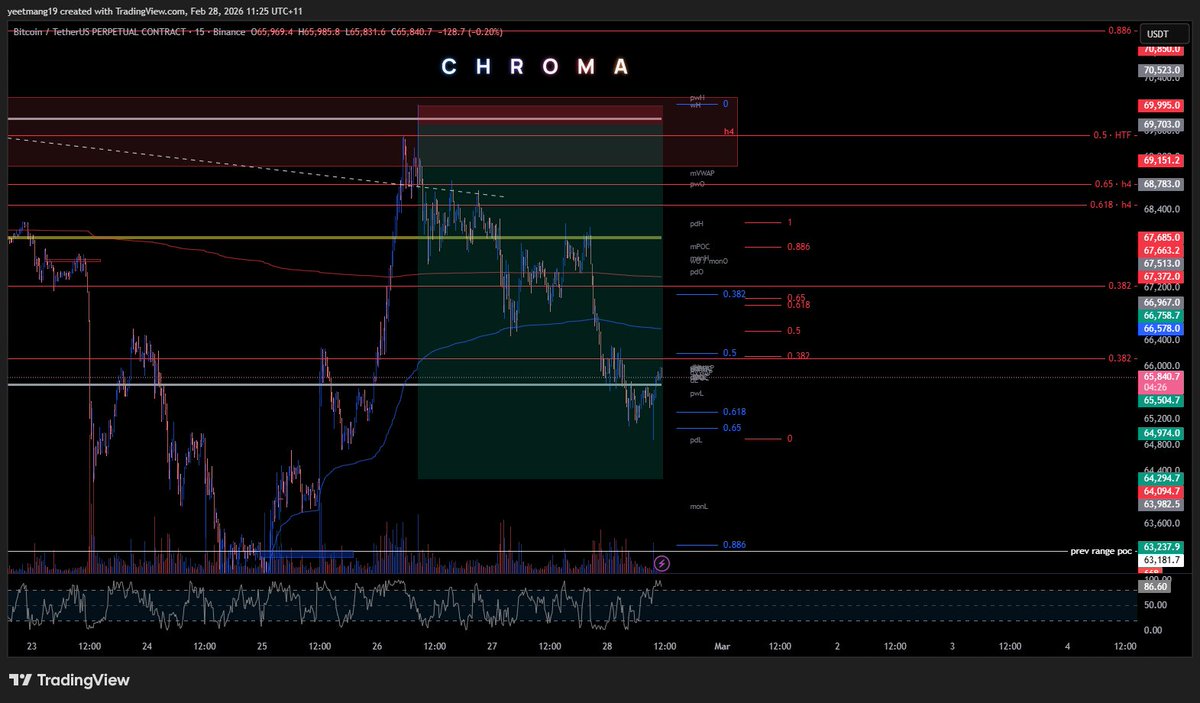
Task: Click the Mar date on time axis
Action: (722, 647)
